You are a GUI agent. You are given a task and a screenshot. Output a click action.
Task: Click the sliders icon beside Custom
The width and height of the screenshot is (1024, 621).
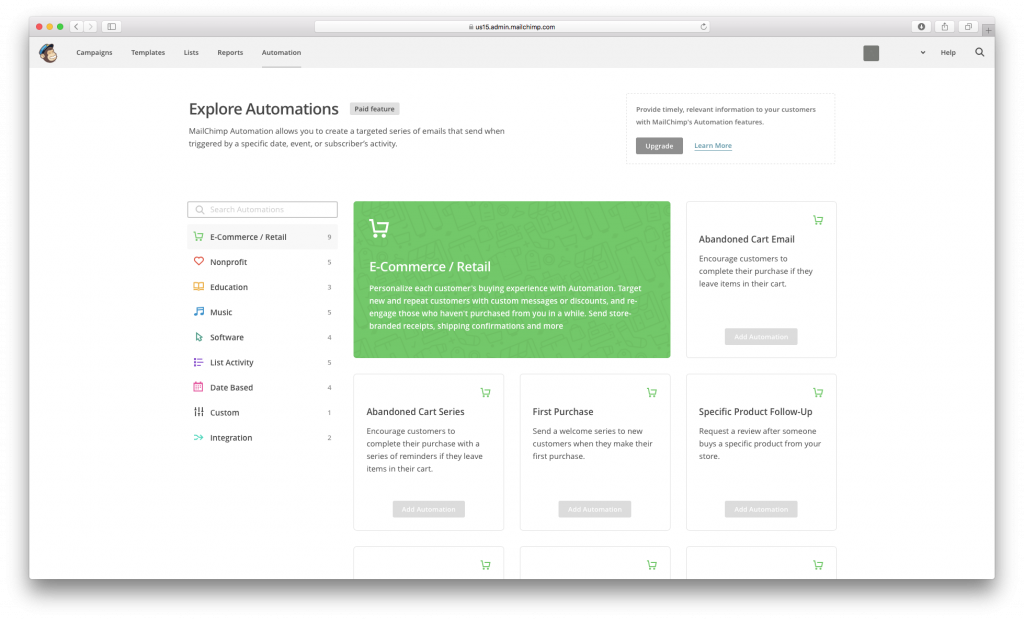click(199, 412)
